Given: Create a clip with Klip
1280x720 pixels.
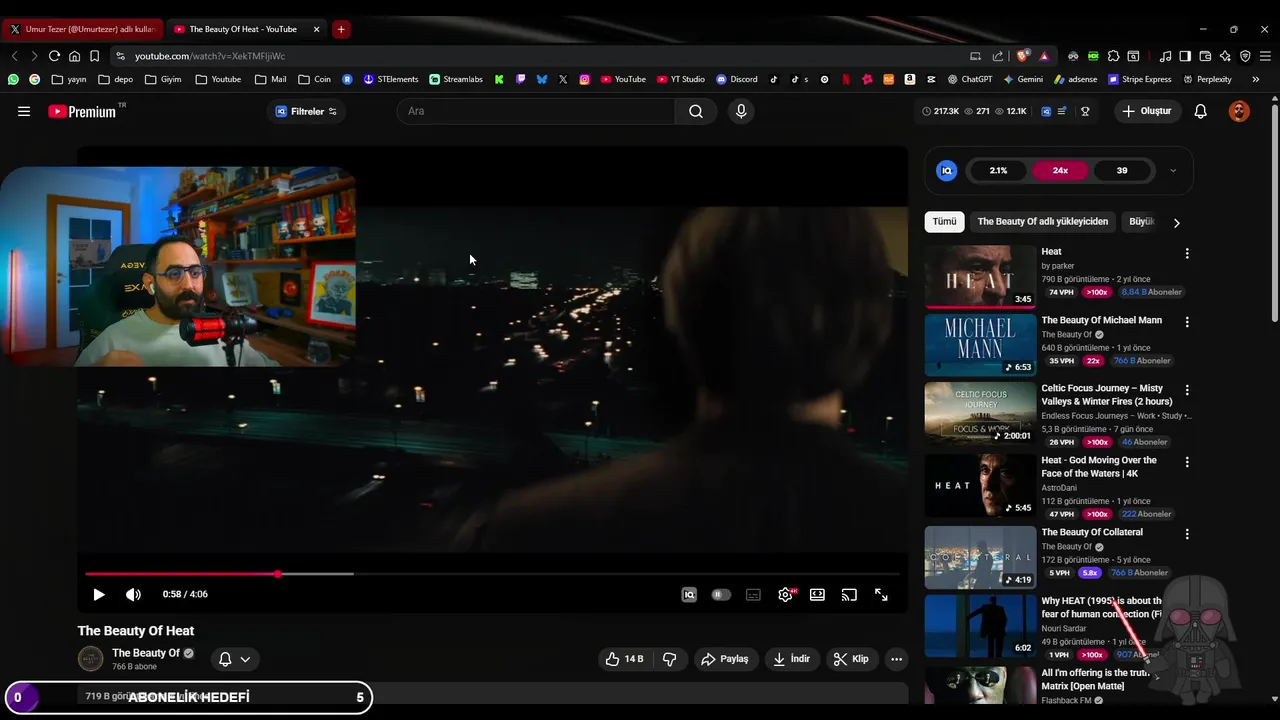Looking at the screenshot, I should pyautogui.click(x=852, y=659).
